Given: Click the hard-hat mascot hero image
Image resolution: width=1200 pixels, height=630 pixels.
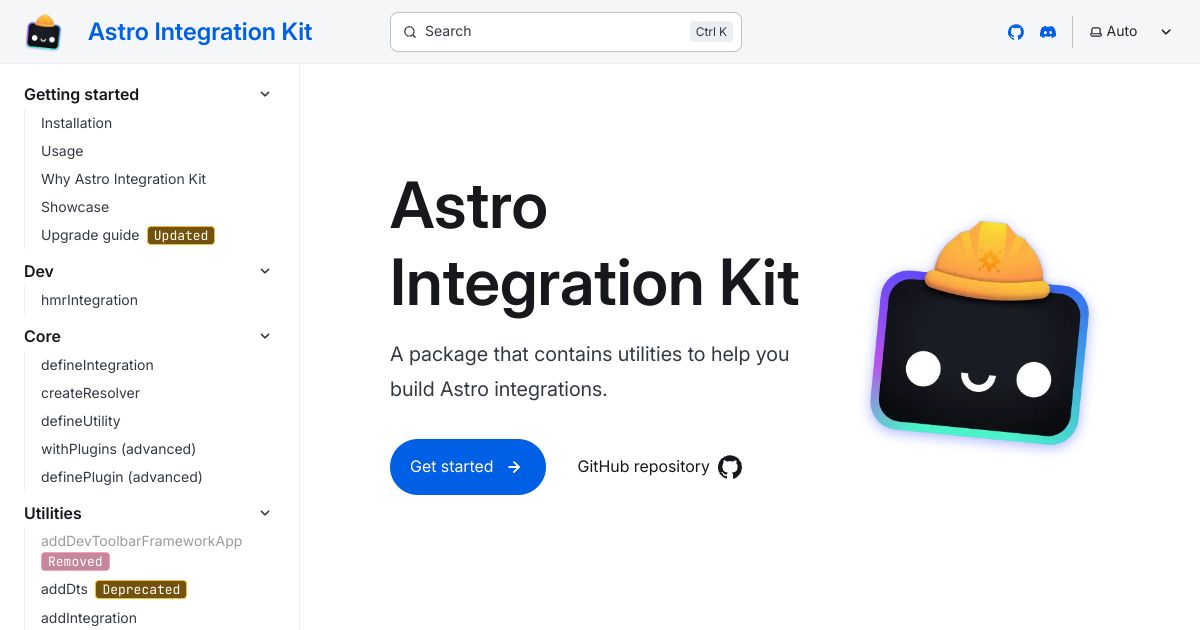Looking at the screenshot, I should click(x=979, y=332).
